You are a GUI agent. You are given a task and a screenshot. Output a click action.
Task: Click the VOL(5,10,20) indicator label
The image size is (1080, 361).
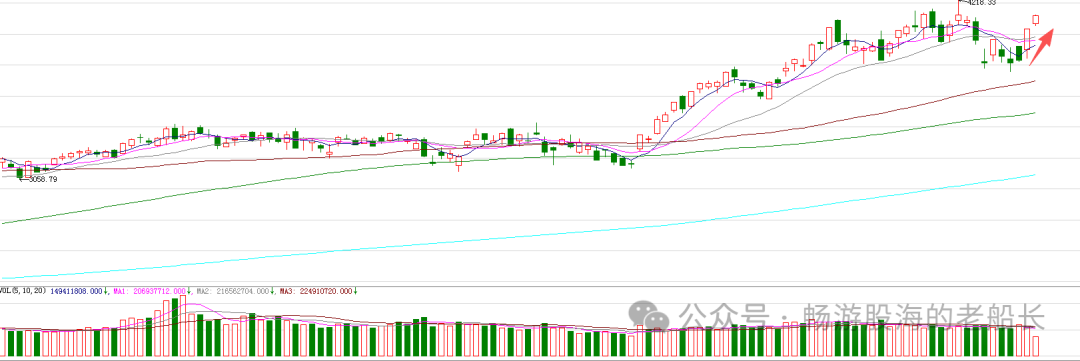point(23,291)
